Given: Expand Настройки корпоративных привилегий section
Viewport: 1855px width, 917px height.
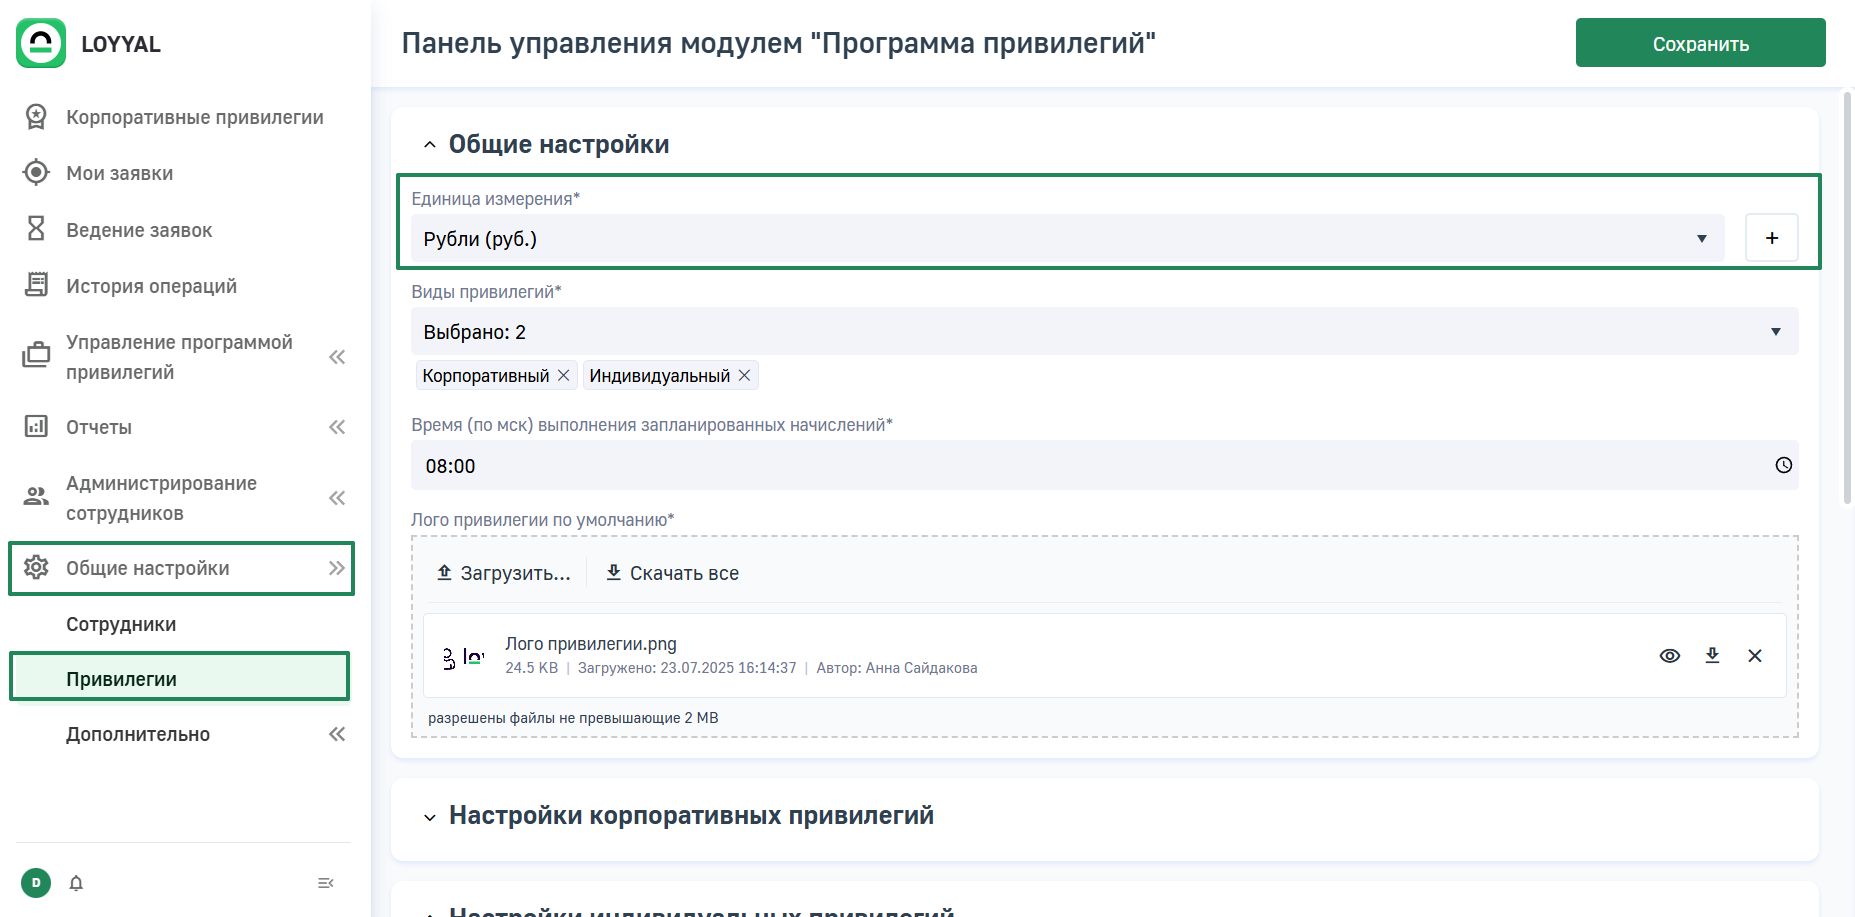Looking at the screenshot, I should click(690, 816).
